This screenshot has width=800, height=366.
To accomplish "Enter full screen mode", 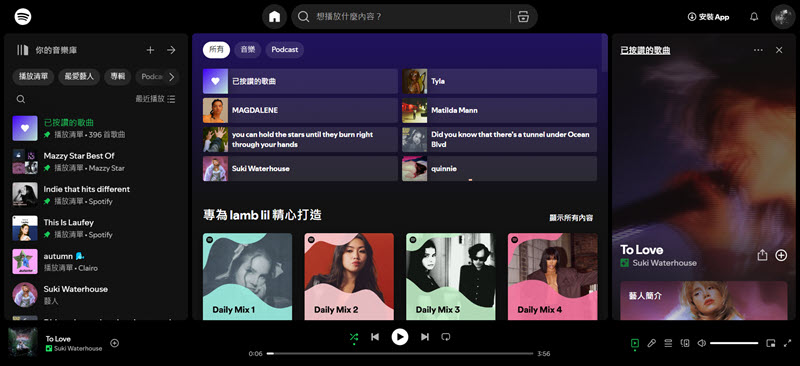I will click(x=788, y=344).
